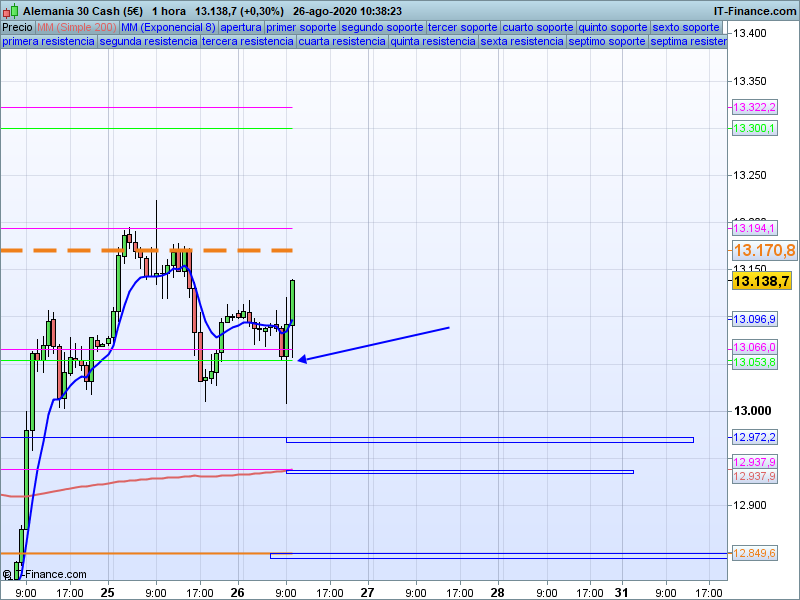Image resolution: width=800 pixels, height=600 pixels.
Task: Select the green 13.300,1 price level tag
Action: point(754,128)
